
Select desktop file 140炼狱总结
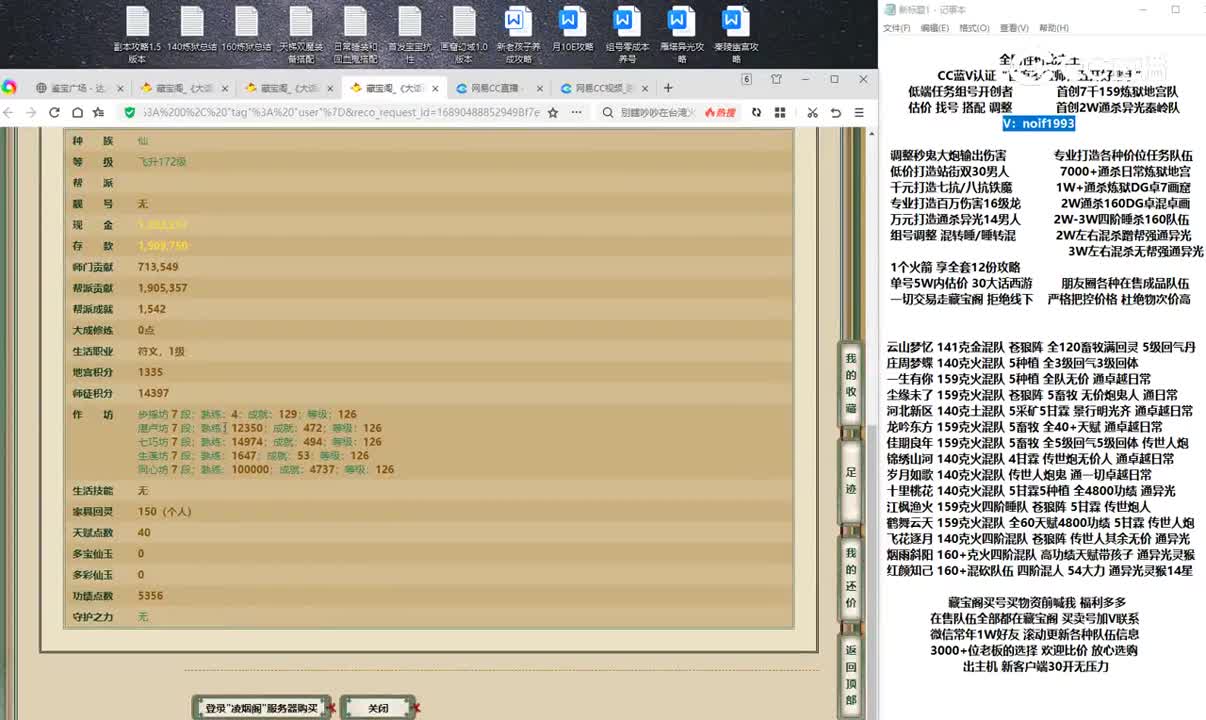point(192,30)
